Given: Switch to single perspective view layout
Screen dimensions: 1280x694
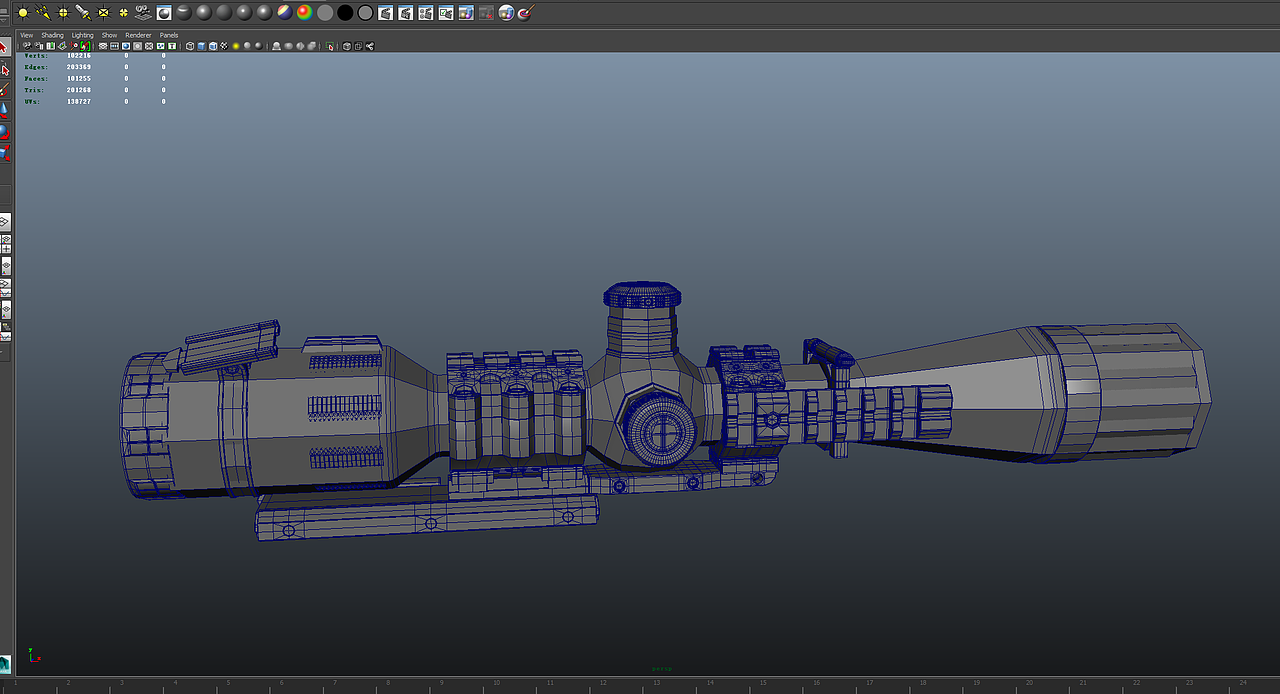Looking at the screenshot, I should coord(4,221).
